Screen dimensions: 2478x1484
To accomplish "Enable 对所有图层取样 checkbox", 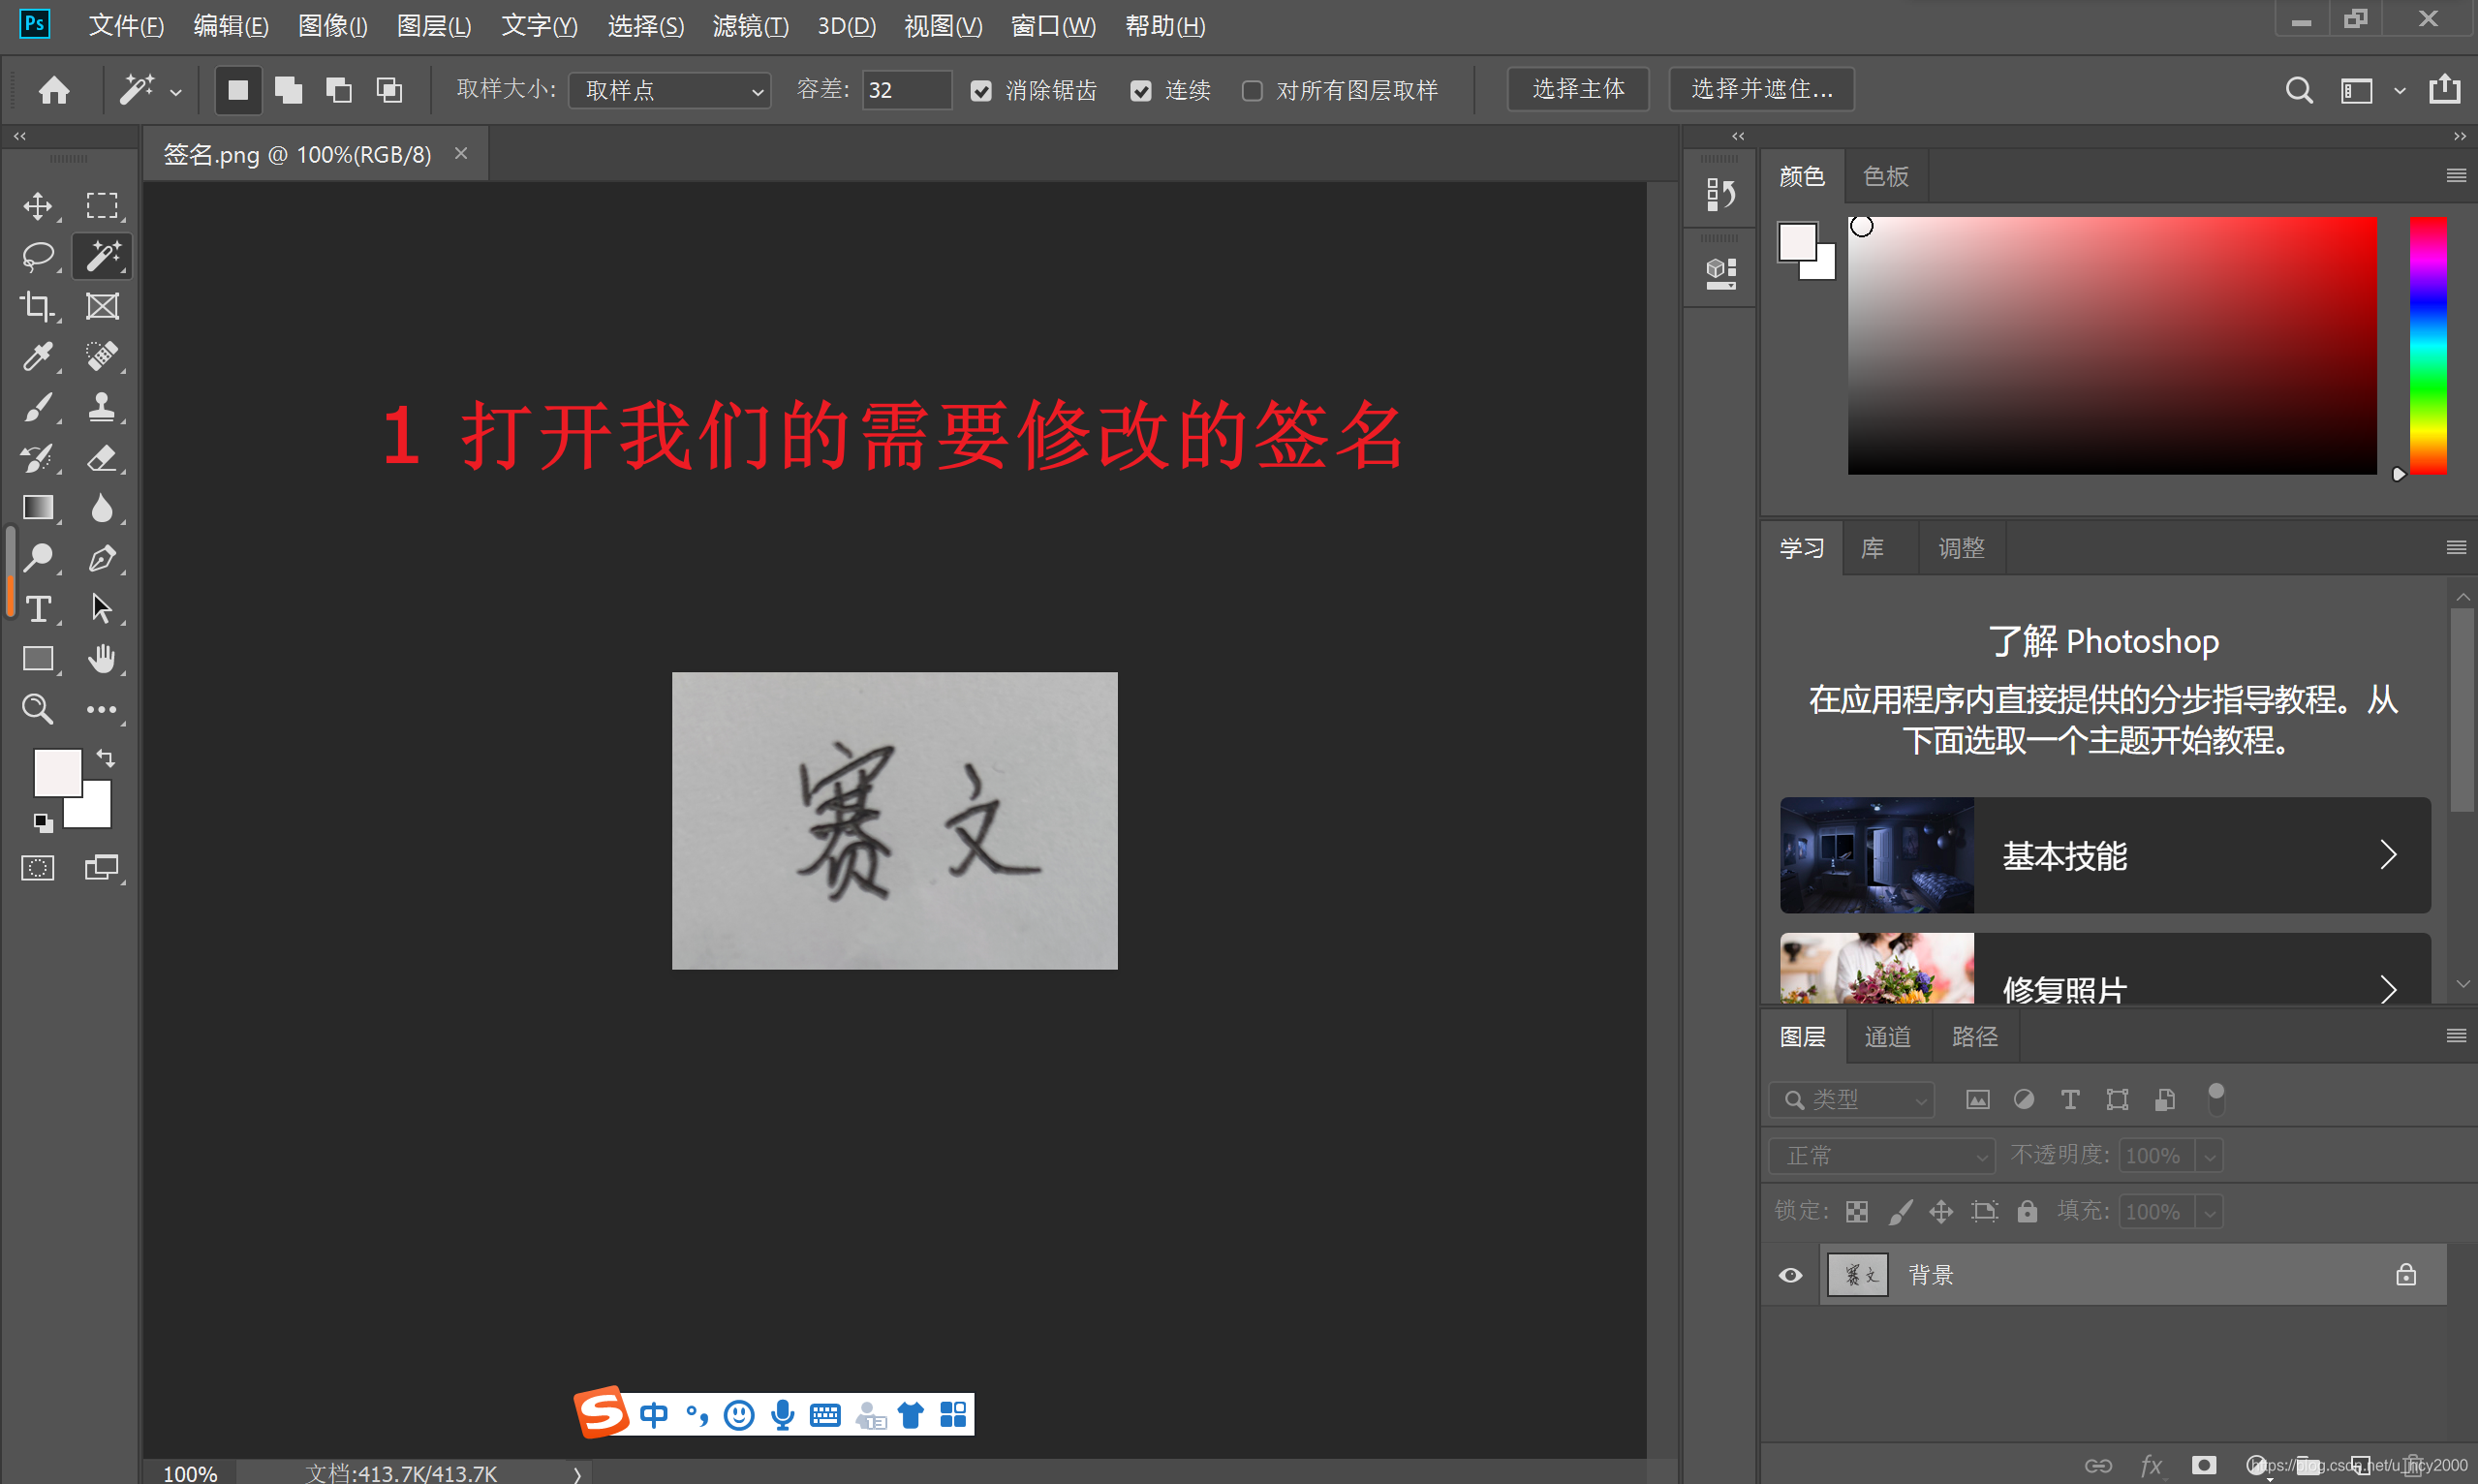I will point(1252,91).
